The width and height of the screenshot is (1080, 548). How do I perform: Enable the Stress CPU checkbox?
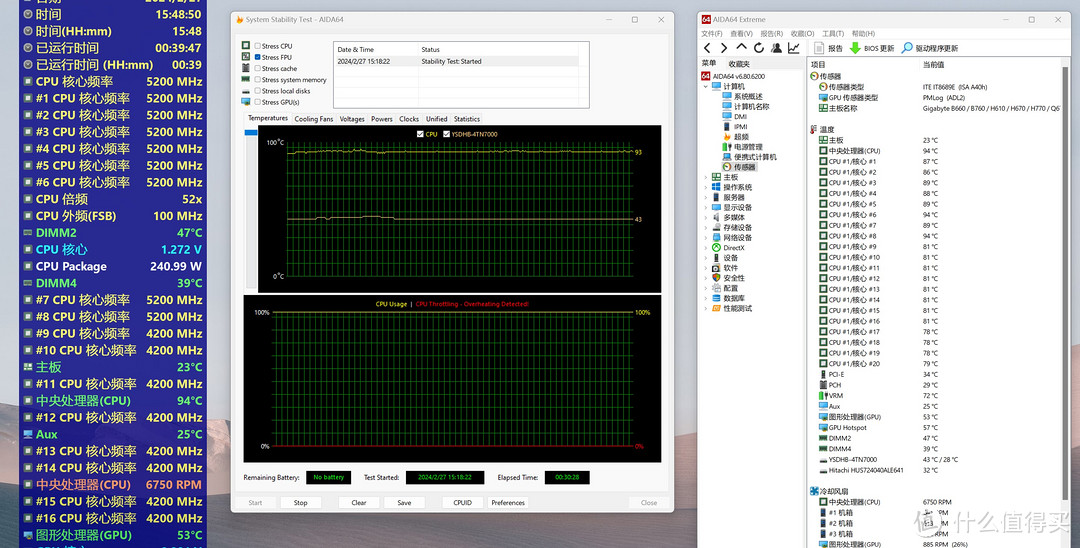point(258,46)
